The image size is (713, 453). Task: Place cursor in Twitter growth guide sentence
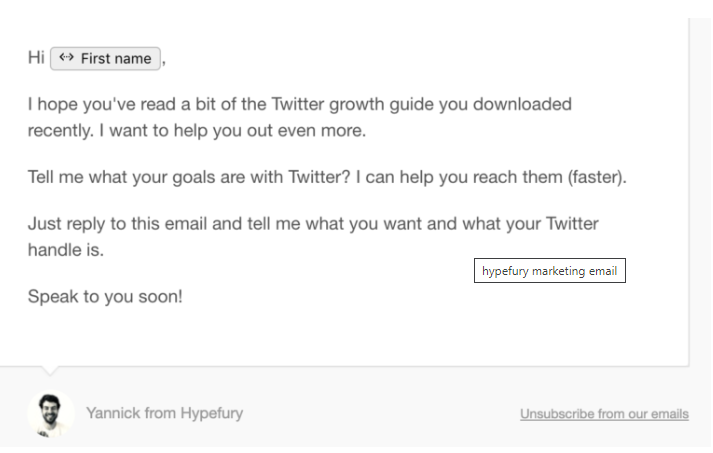(x=300, y=104)
